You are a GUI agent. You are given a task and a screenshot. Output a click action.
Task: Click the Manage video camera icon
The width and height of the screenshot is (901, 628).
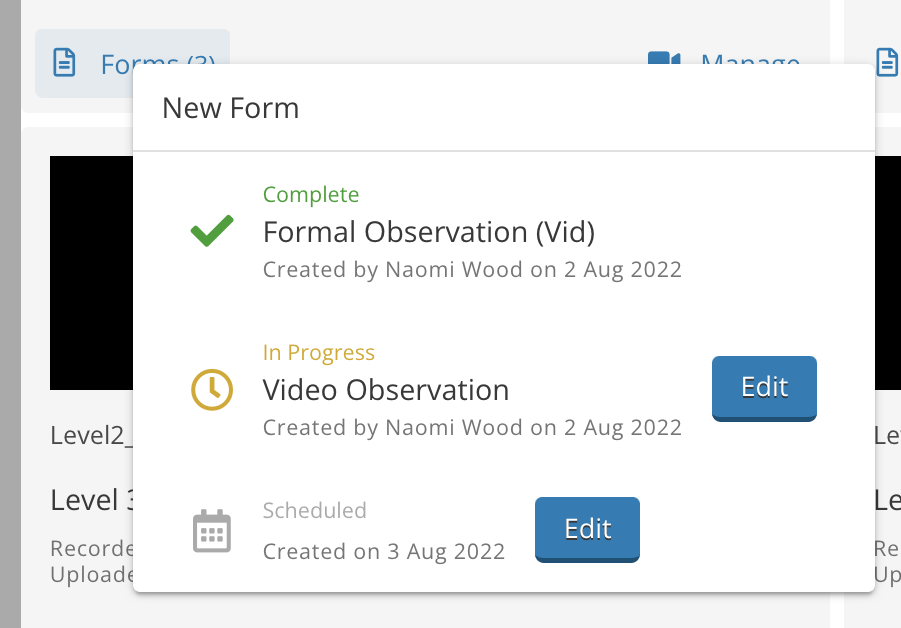(664, 58)
